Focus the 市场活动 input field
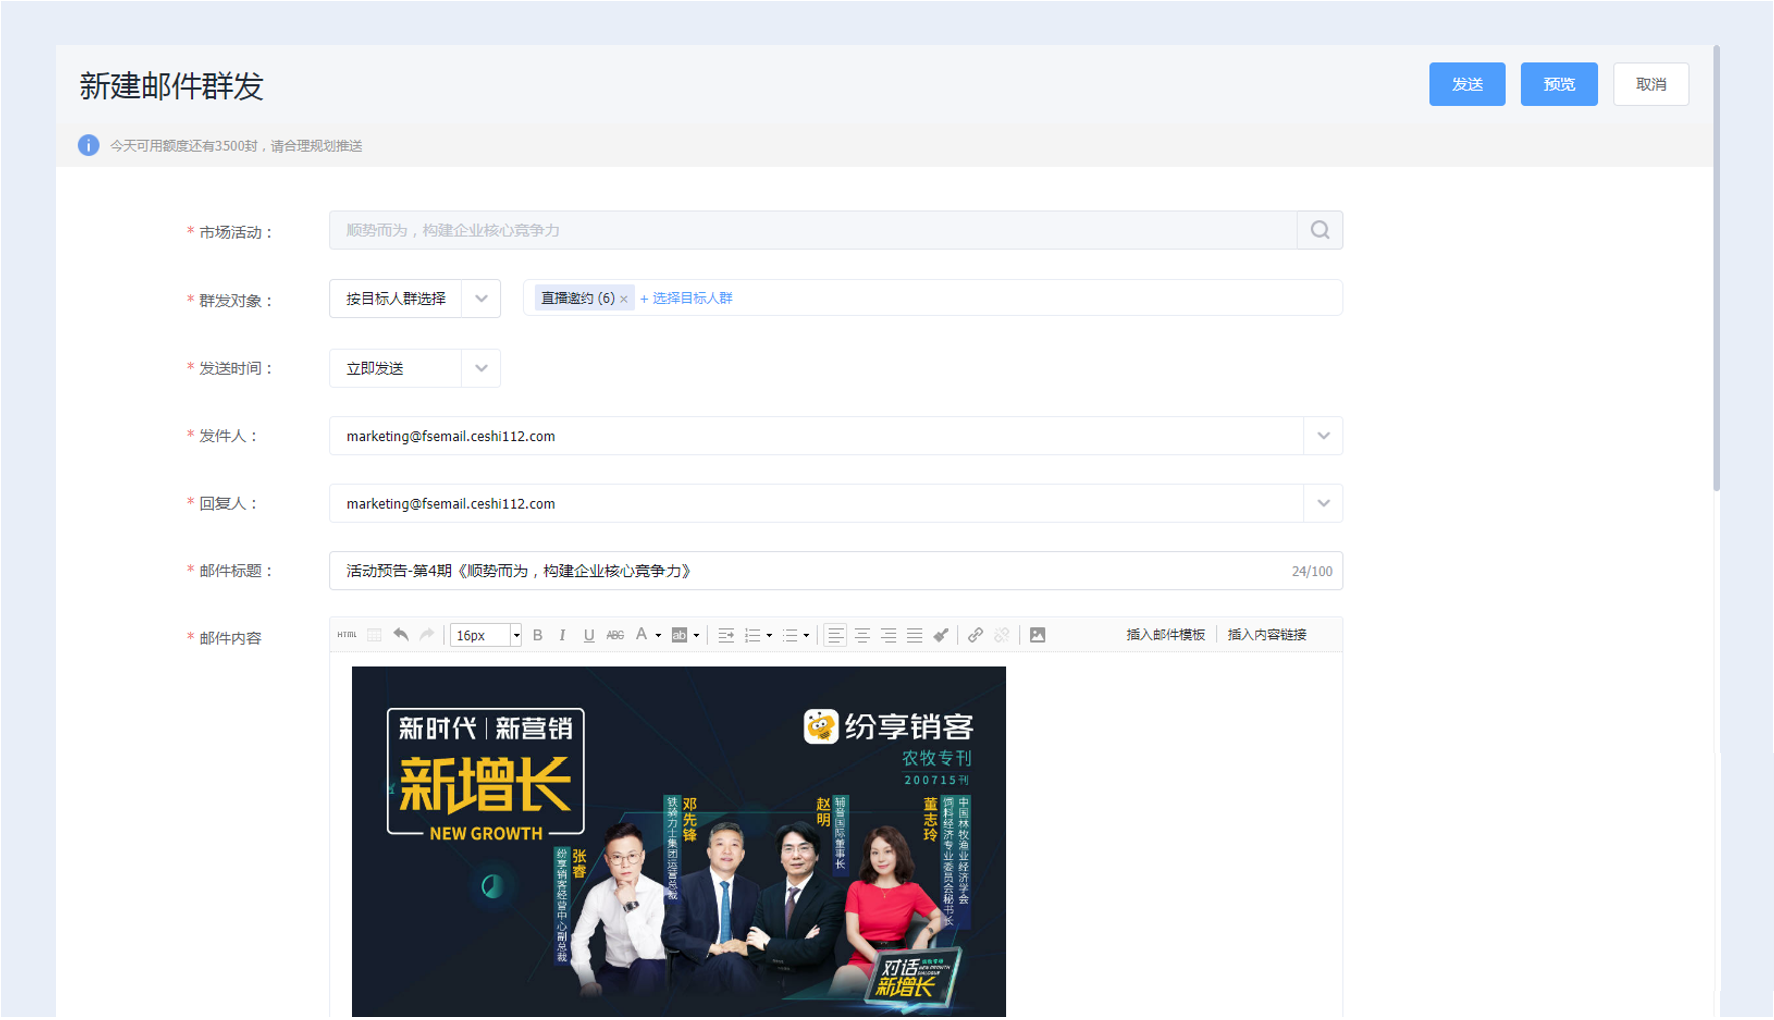This screenshot has width=1774, height=1020. click(813, 230)
